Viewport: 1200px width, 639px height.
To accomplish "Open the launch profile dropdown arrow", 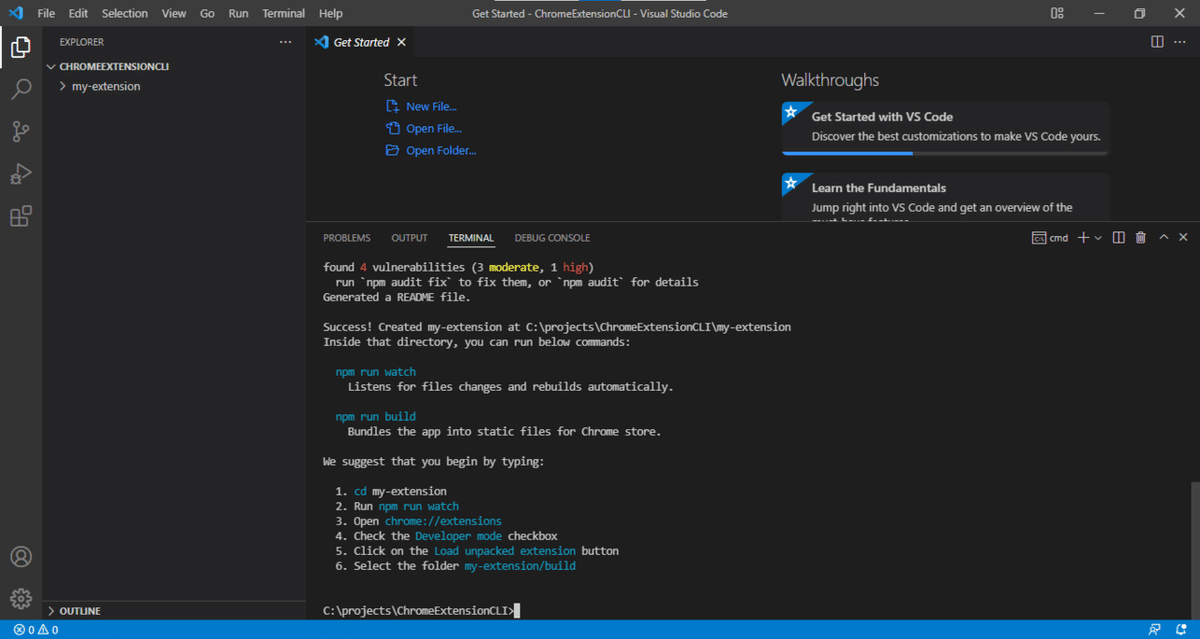I will coord(1098,238).
